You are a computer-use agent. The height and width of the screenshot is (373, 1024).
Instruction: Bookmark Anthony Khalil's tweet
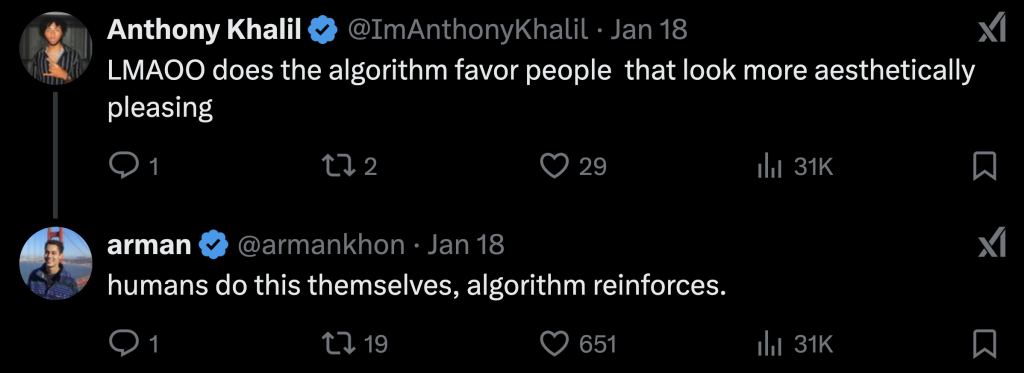pyautogui.click(x=984, y=167)
